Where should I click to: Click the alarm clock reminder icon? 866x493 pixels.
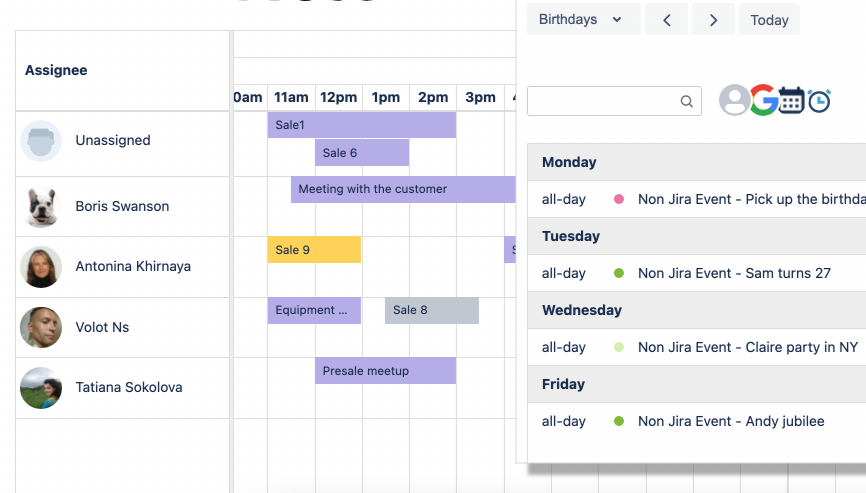[x=819, y=100]
